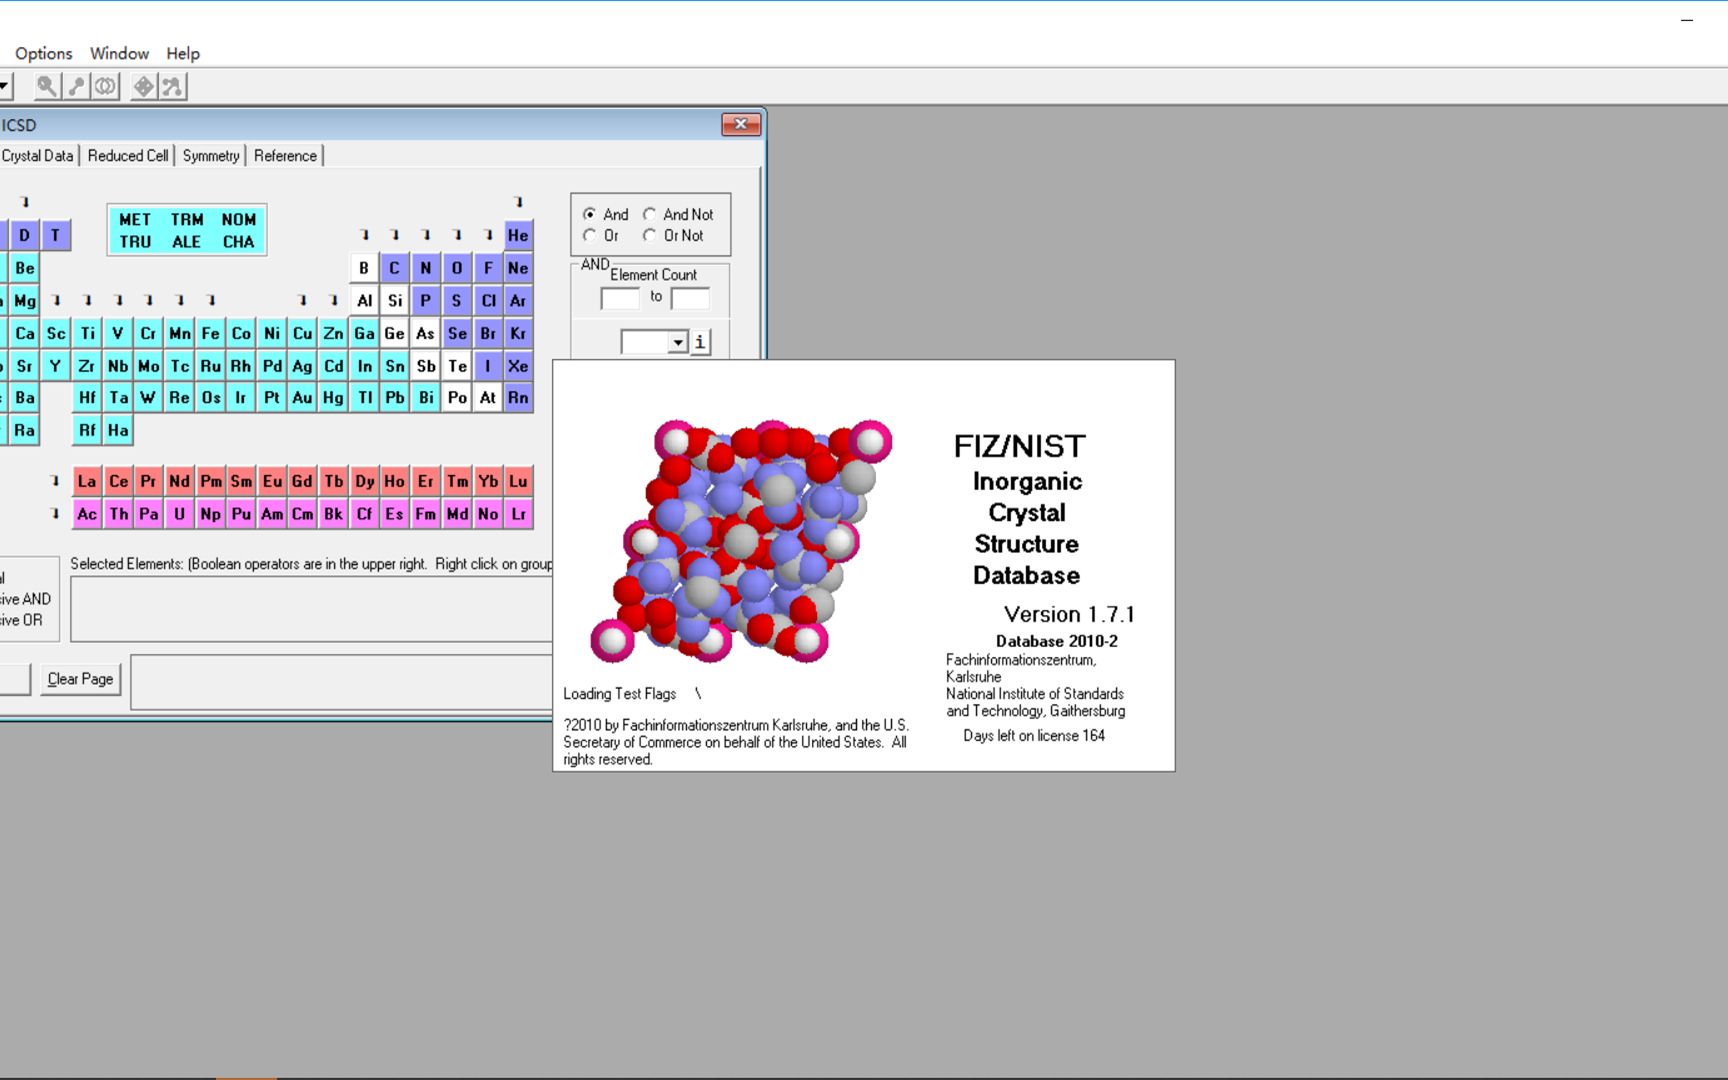Select the D (deuterium) element cell

click(x=24, y=235)
